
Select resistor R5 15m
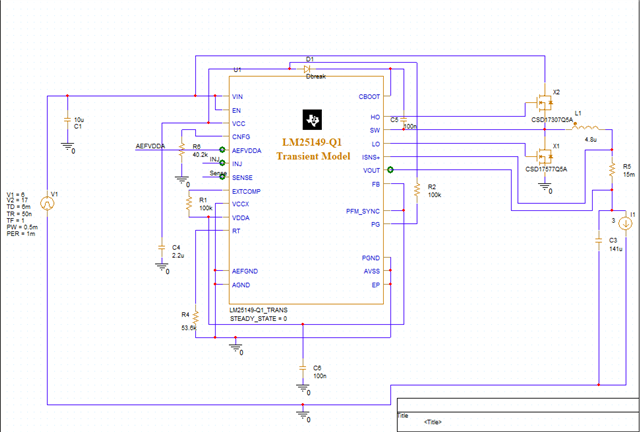coord(611,169)
